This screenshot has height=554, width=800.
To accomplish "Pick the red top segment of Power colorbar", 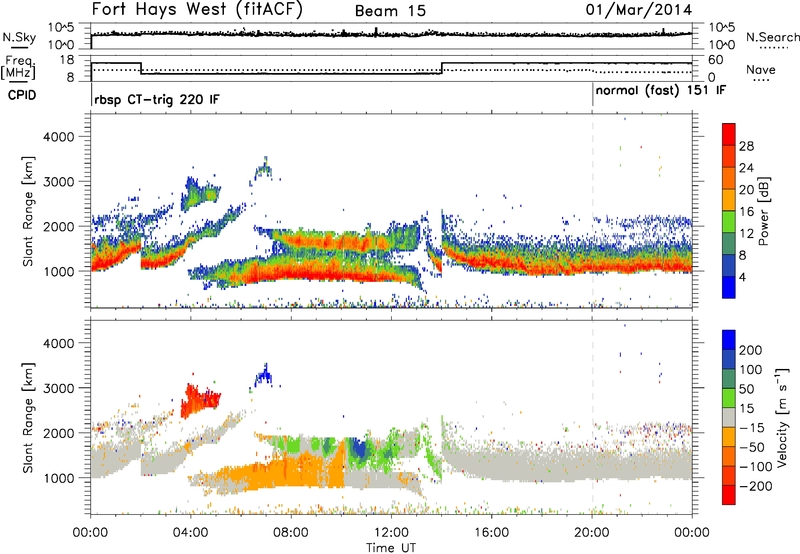I will [x=729, y=134].
